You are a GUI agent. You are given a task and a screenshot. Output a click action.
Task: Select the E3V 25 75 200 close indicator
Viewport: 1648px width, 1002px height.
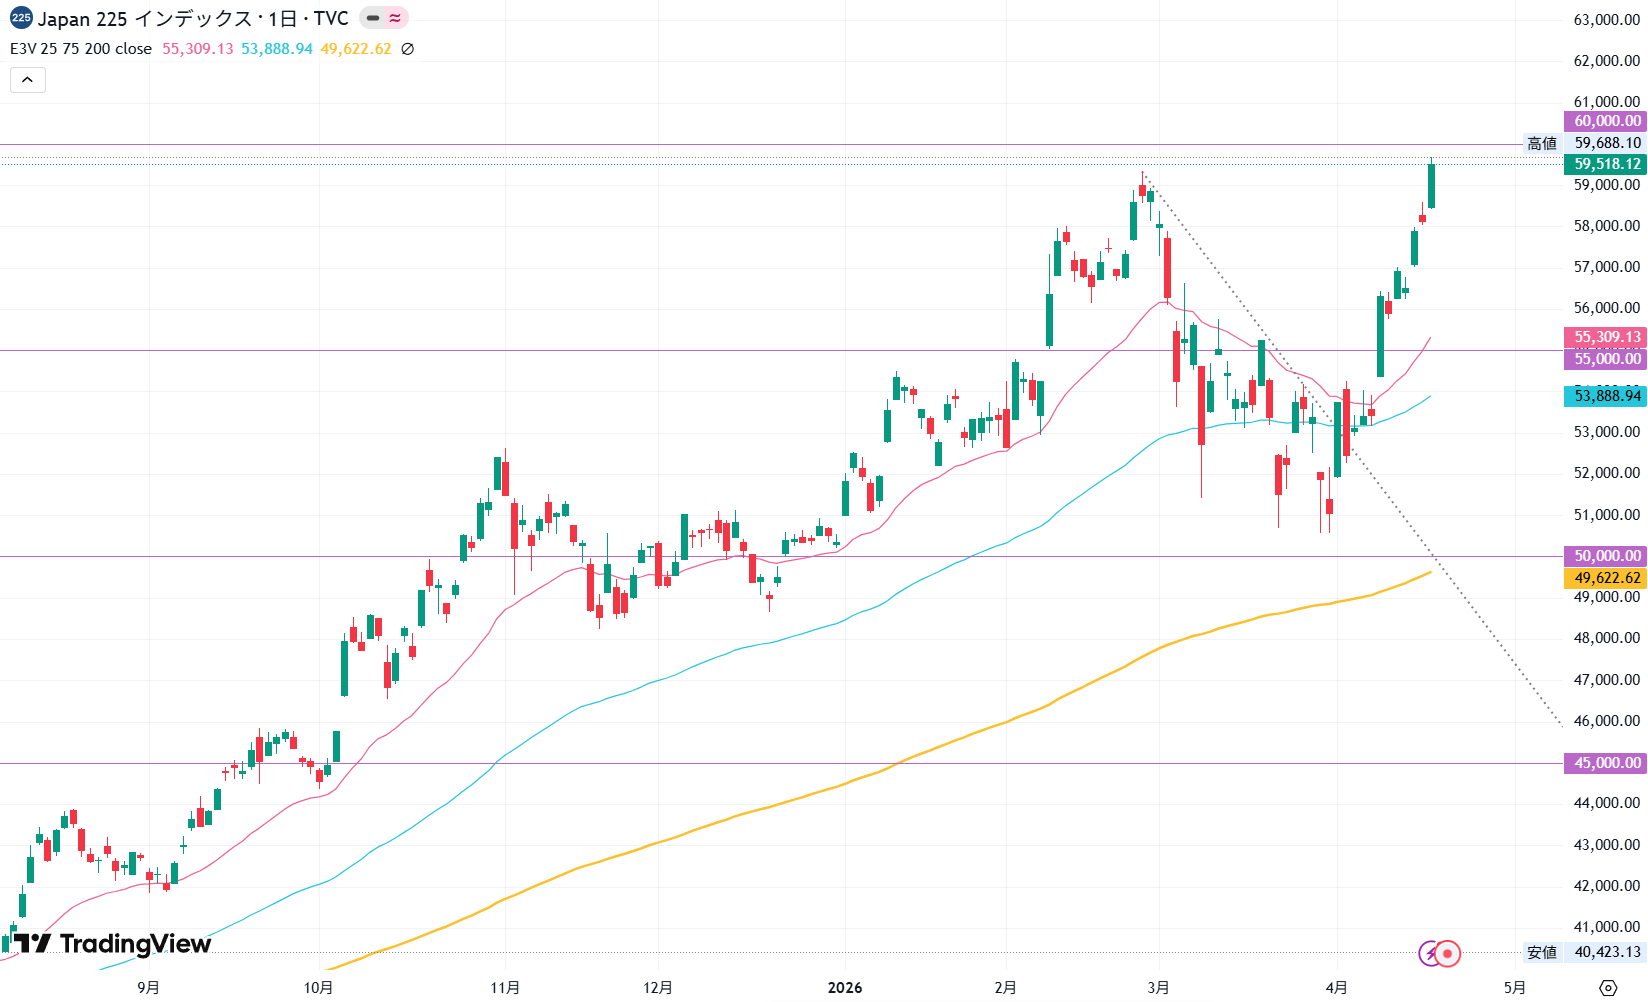[81, 49]
